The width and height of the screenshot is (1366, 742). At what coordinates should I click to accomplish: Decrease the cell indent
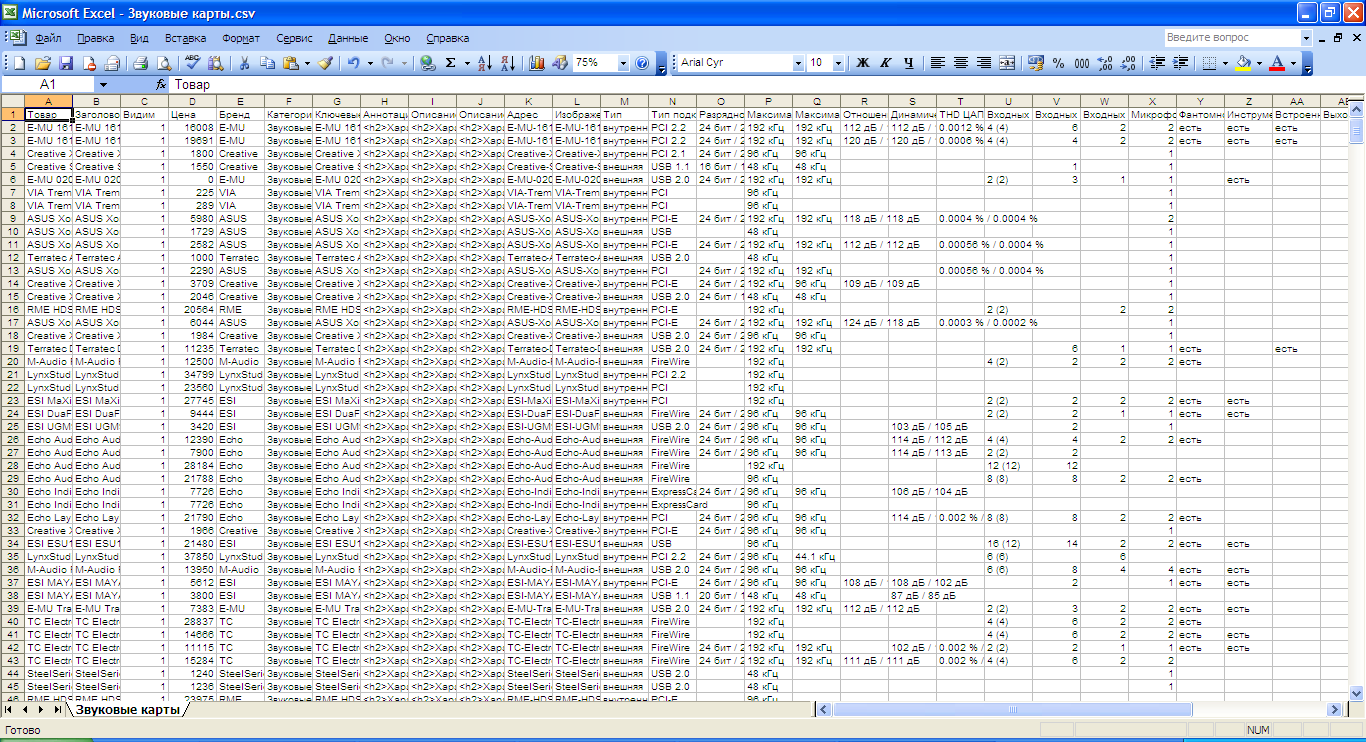click(x=1157, y=63)
